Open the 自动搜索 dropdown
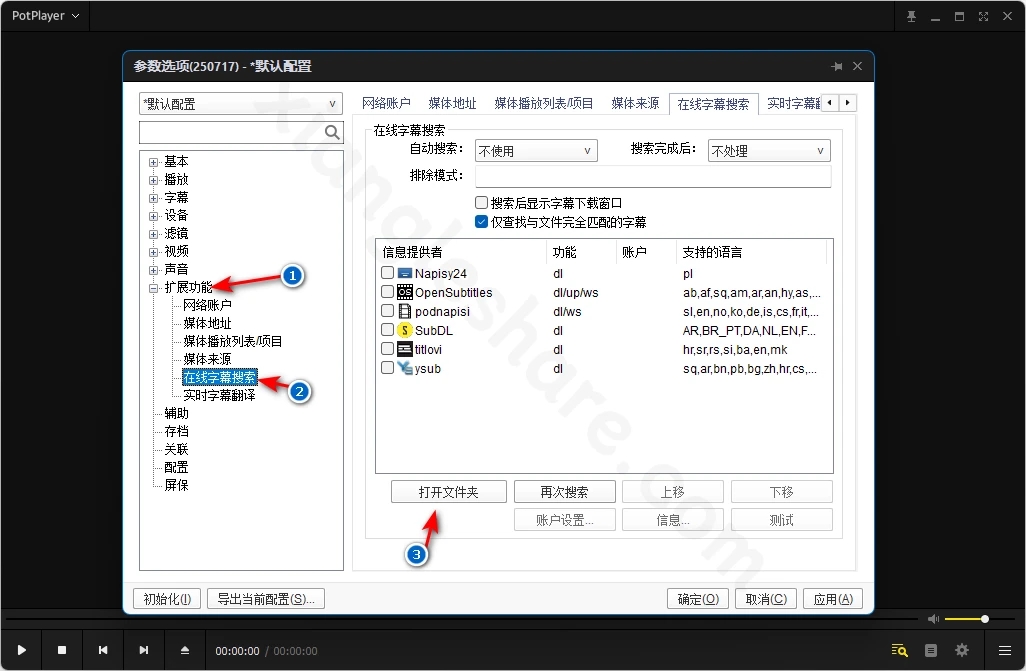 (536, 151)
